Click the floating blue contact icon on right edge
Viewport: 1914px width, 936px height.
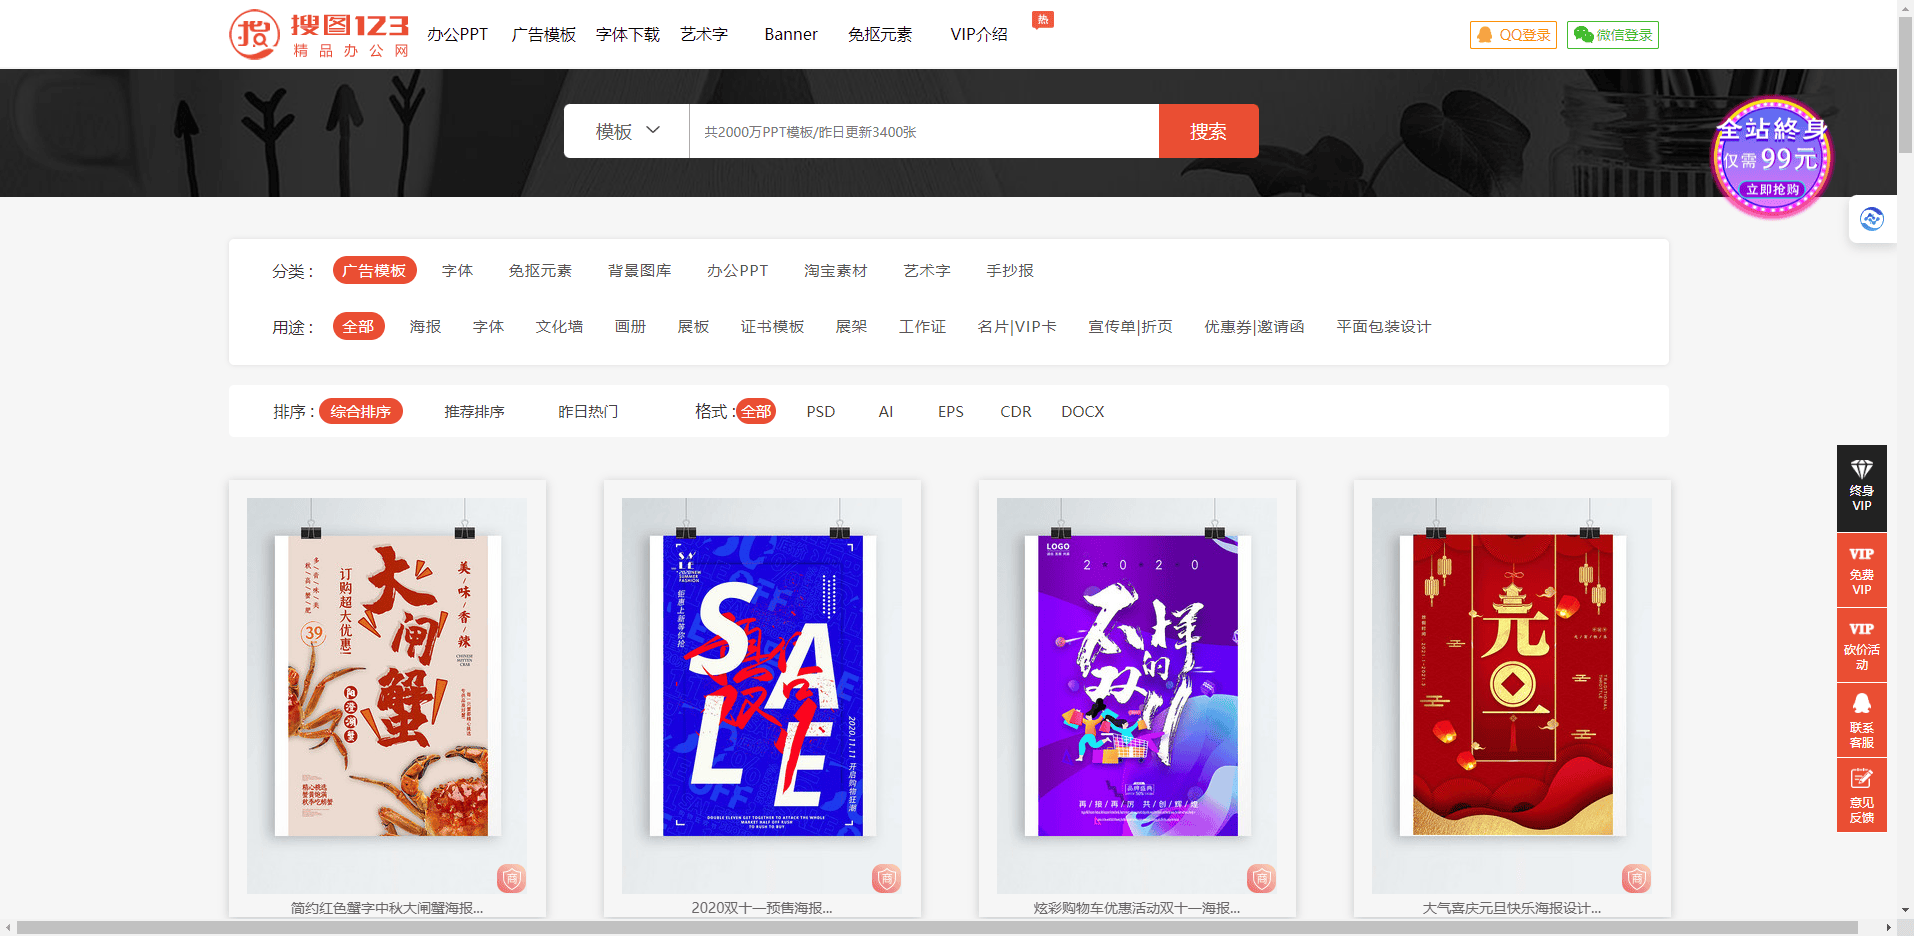click(x=1872, y=218)
